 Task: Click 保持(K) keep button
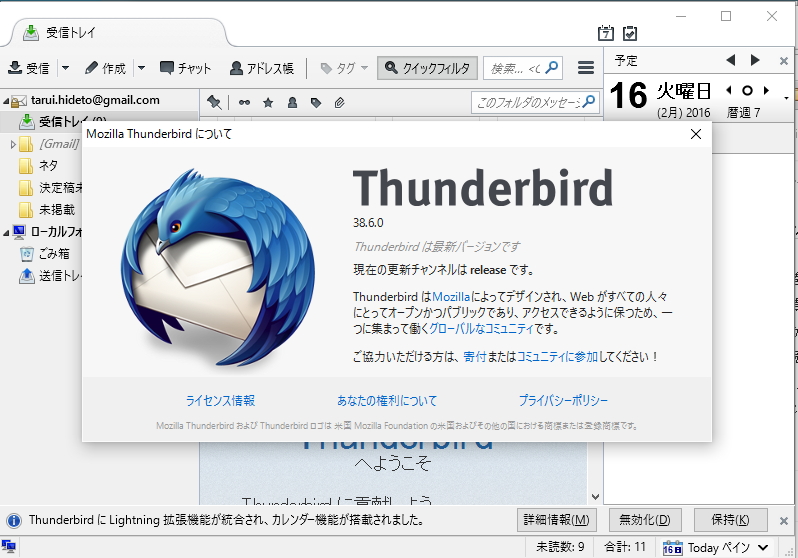pos(730,520)
